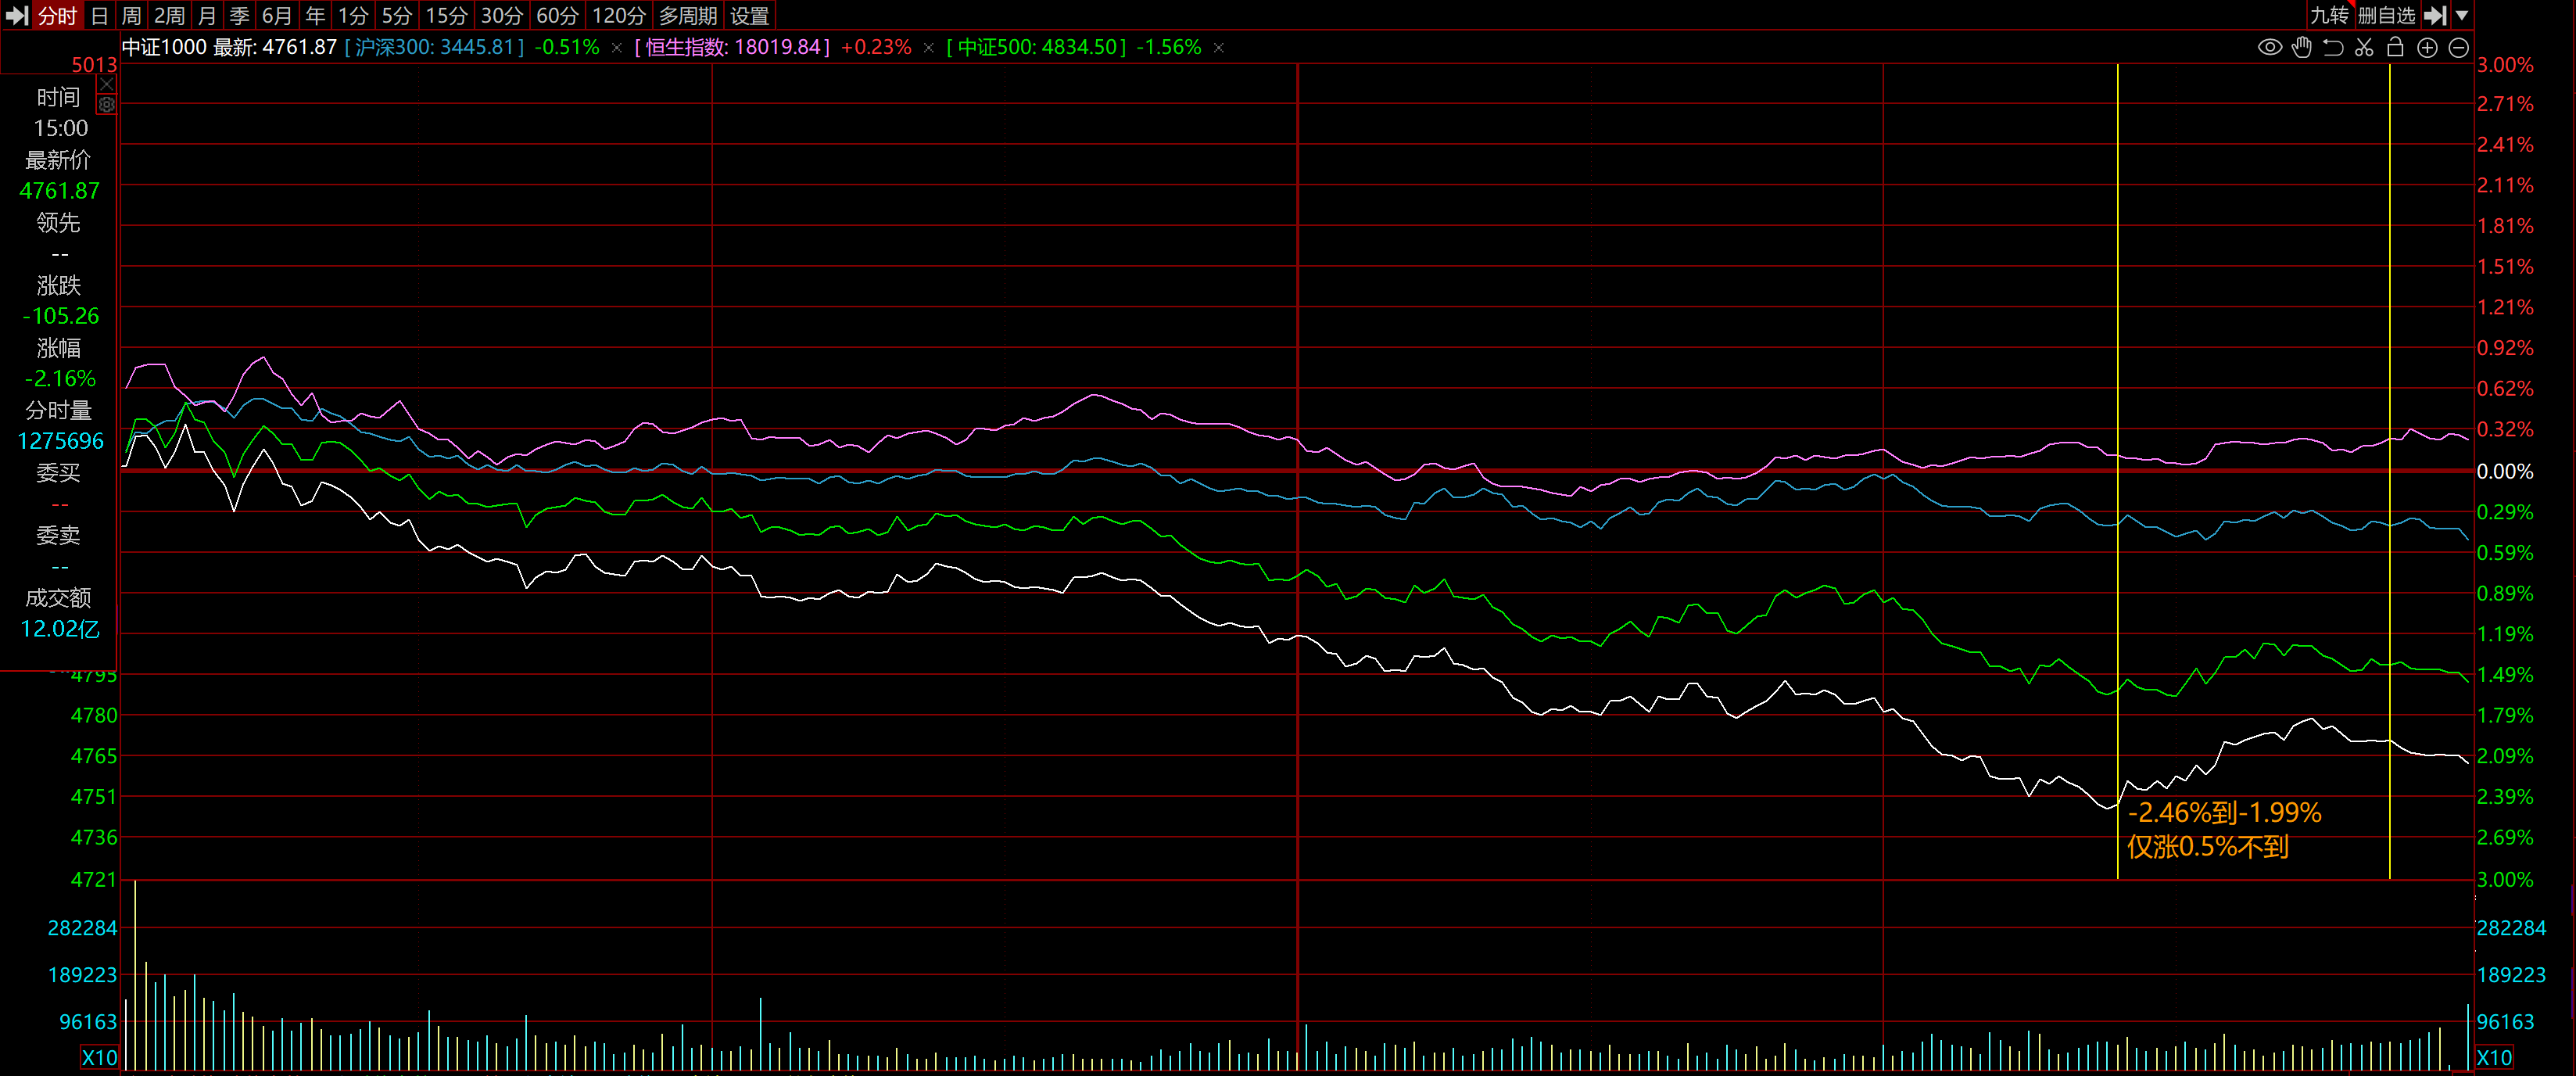Click the collapse arrow icon left of 分时
The width and height of the screenshot is (2576, 1076).
point(16,15)
